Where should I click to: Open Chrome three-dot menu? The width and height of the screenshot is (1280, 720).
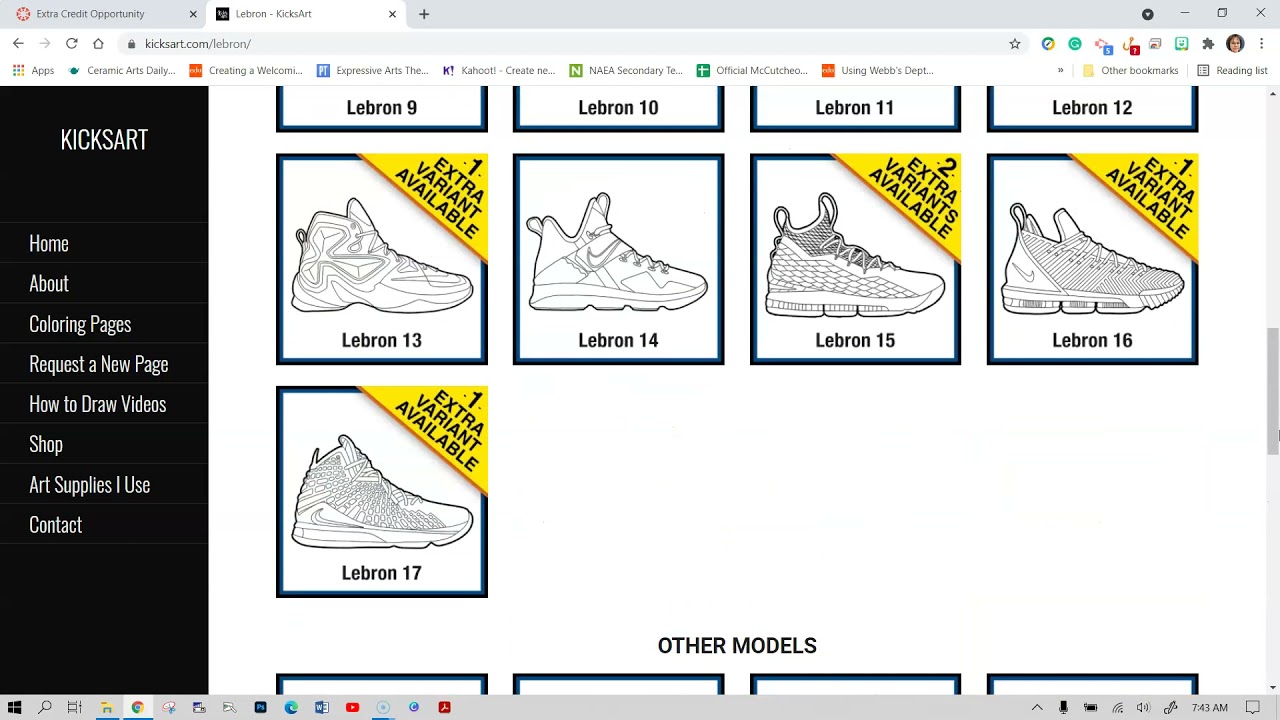[x=1262, y=44]
